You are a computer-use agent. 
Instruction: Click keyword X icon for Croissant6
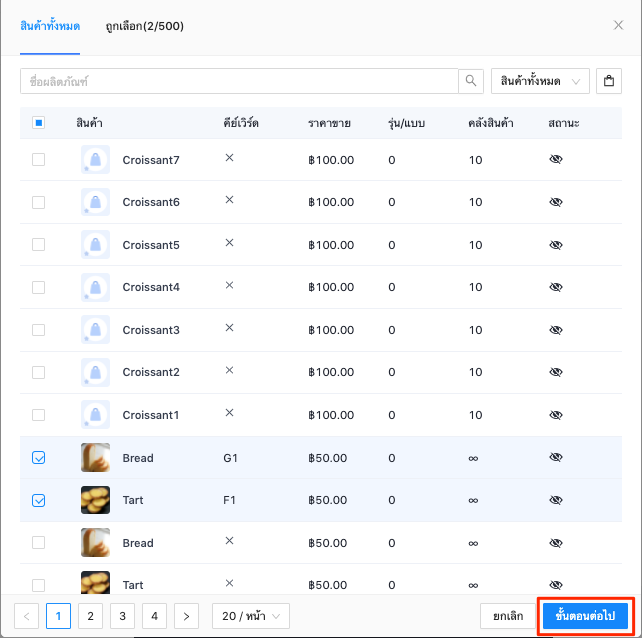click(x=229, y=200)
